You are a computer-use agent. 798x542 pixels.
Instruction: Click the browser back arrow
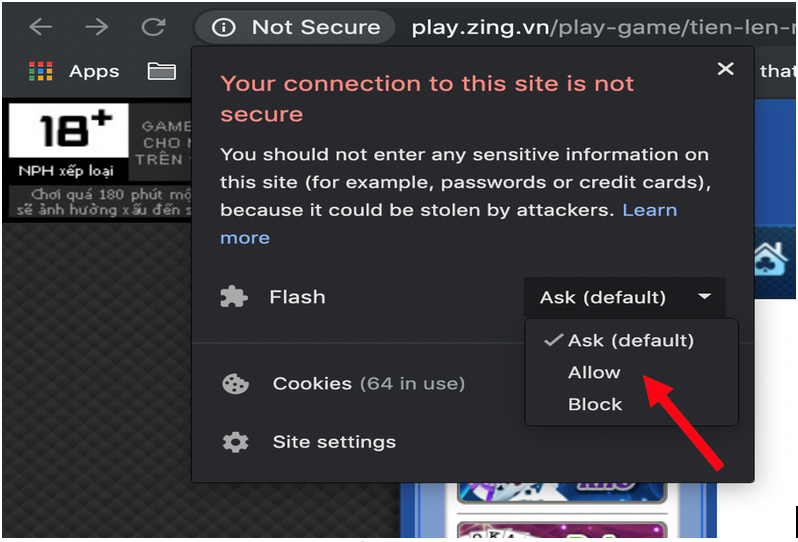coord(41,26)
